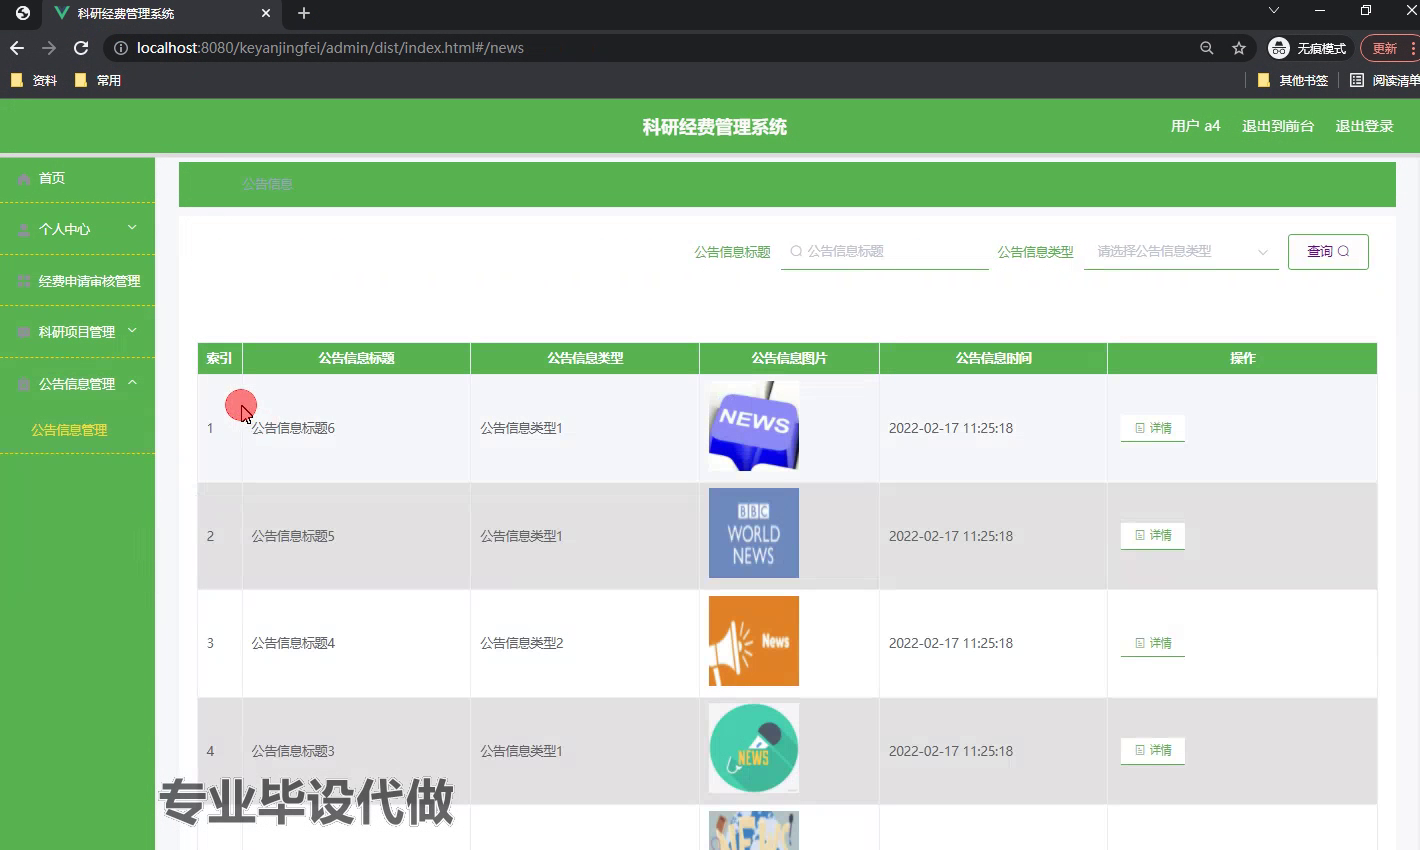Click the teal circular NEWS thumbnail
This screenshot has width=1420, height=850.
(x=754, y=748)
